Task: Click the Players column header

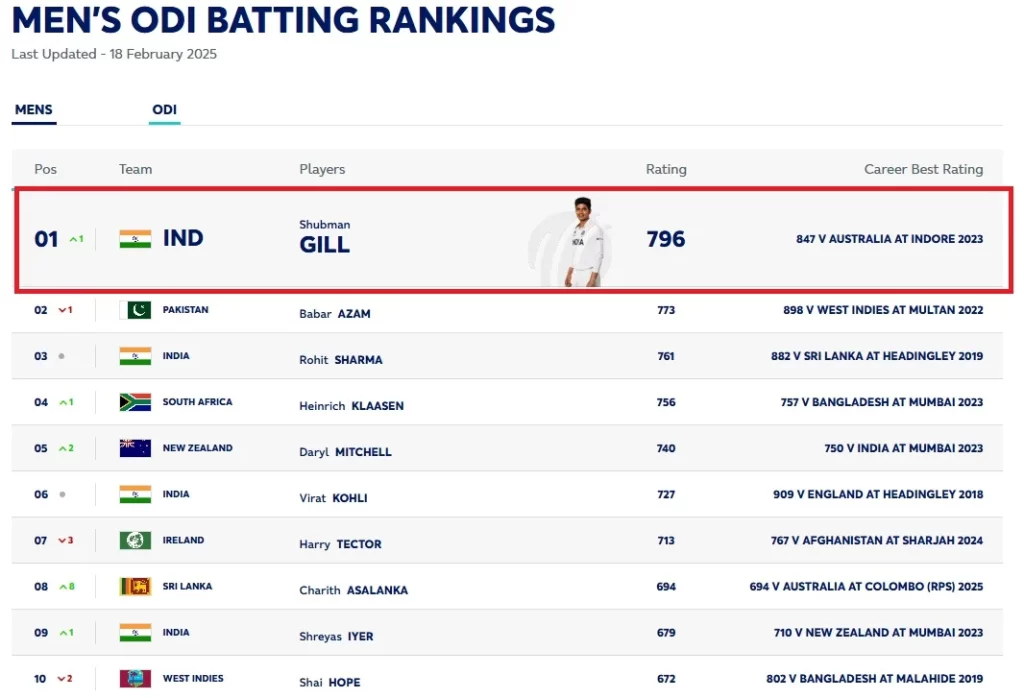Action: [322, 170]
